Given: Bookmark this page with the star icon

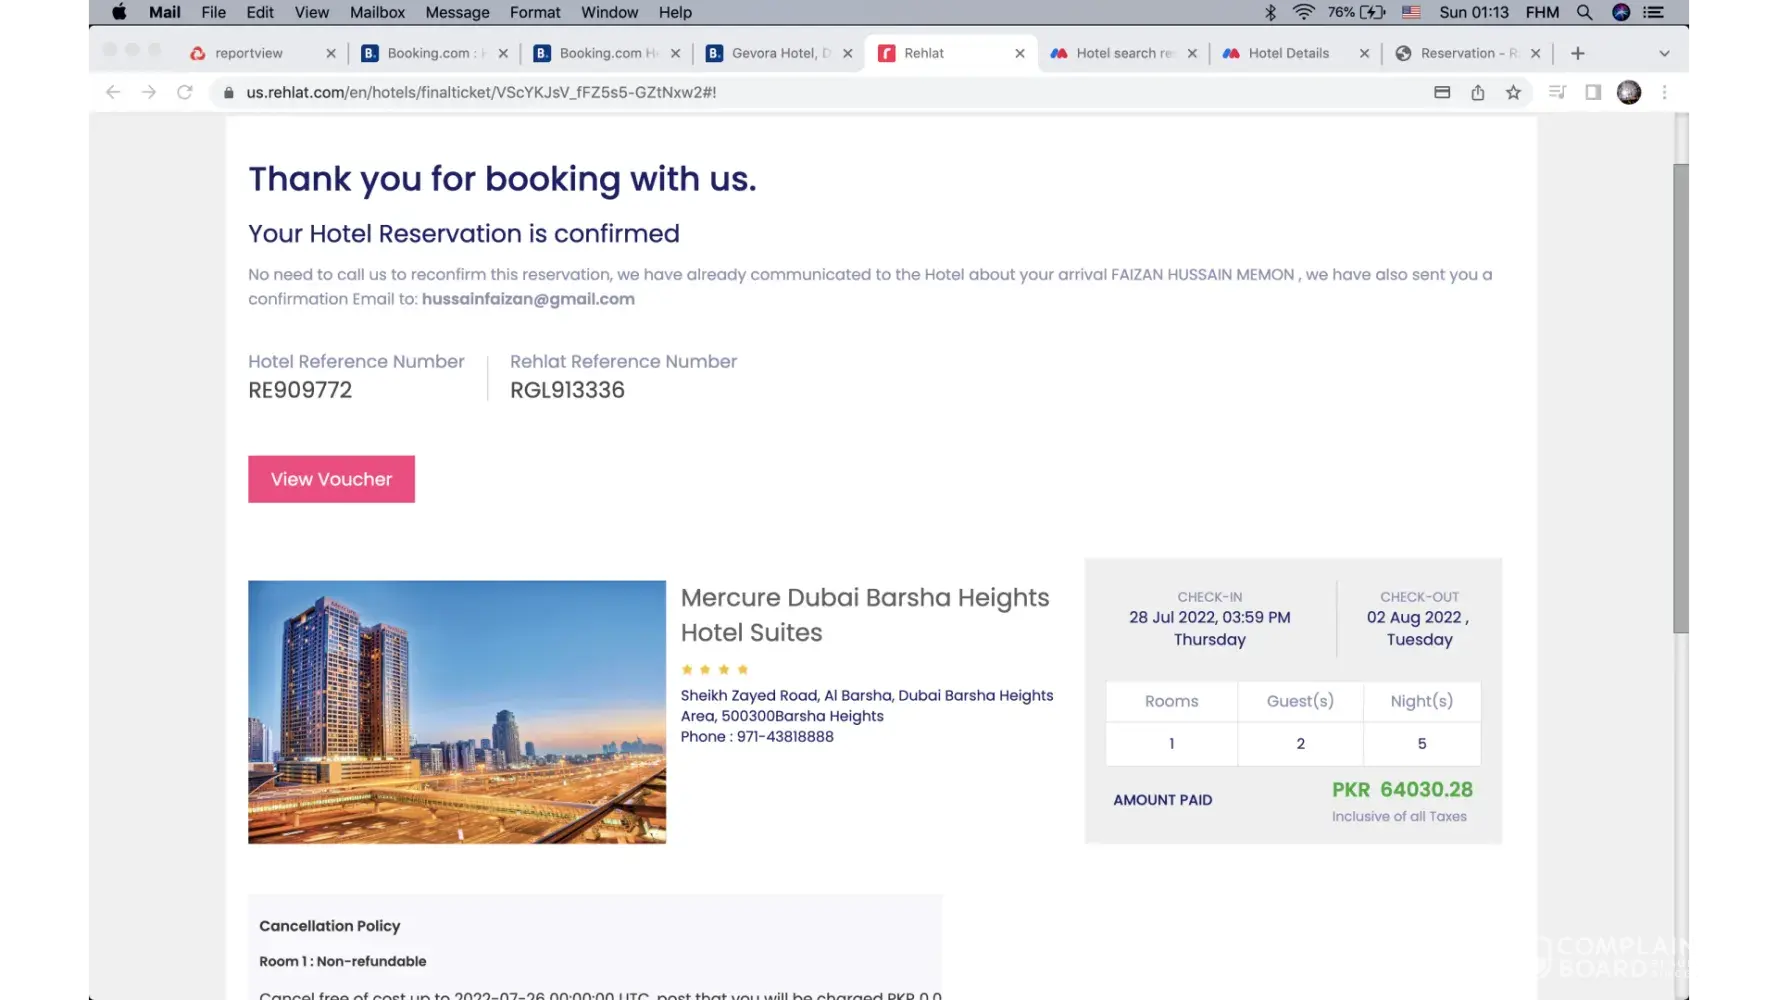Looking at the screenshot, I should pyautogui.click(x=1513, y=92).
